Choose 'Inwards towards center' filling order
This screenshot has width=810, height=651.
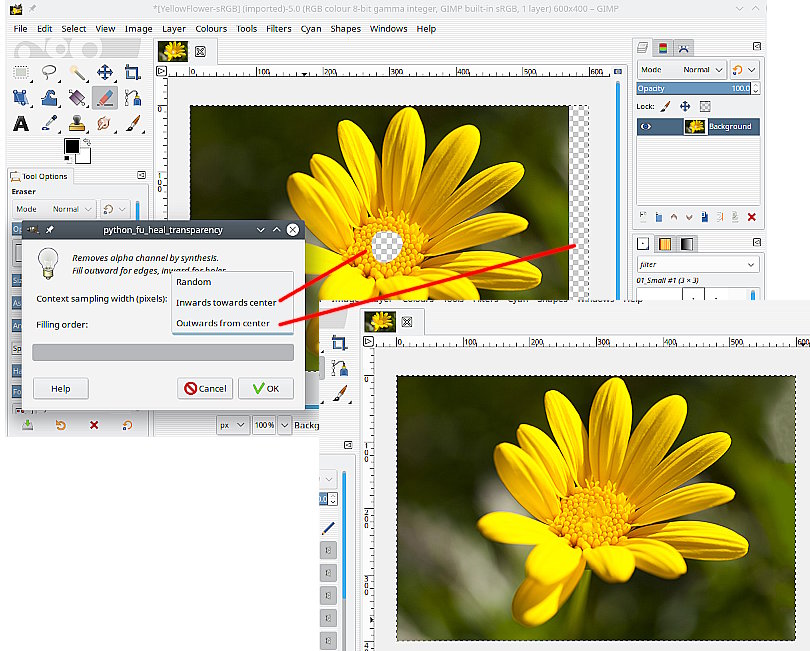point(226,302)
